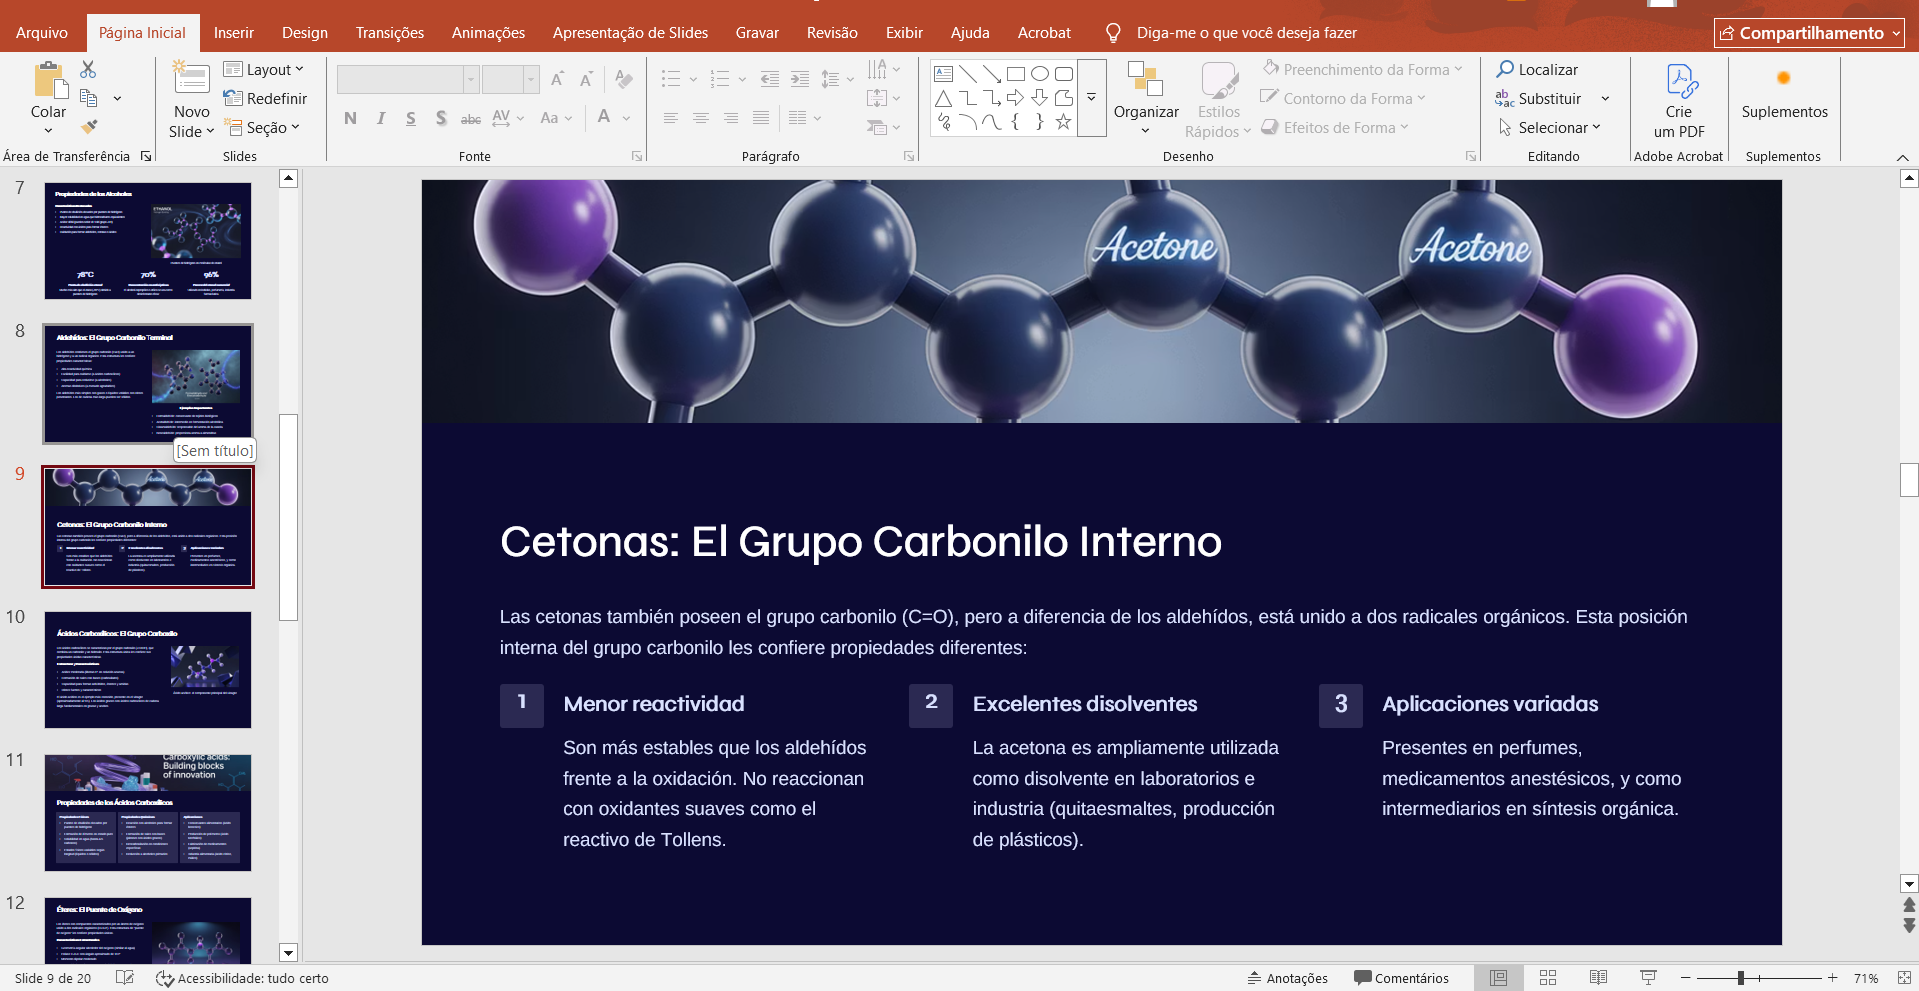Justify text in Parágrafo group

[x=761, y=118]
